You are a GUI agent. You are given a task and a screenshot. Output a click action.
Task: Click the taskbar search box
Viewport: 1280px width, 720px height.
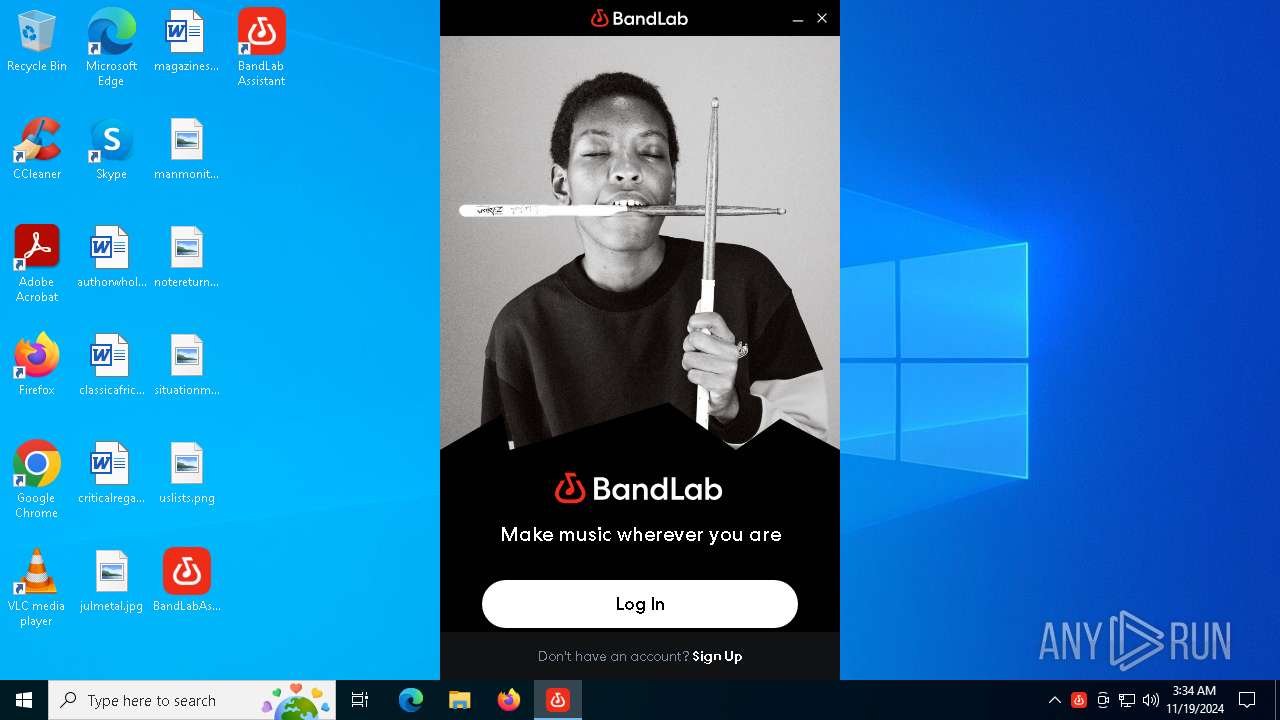coord(194,700)
